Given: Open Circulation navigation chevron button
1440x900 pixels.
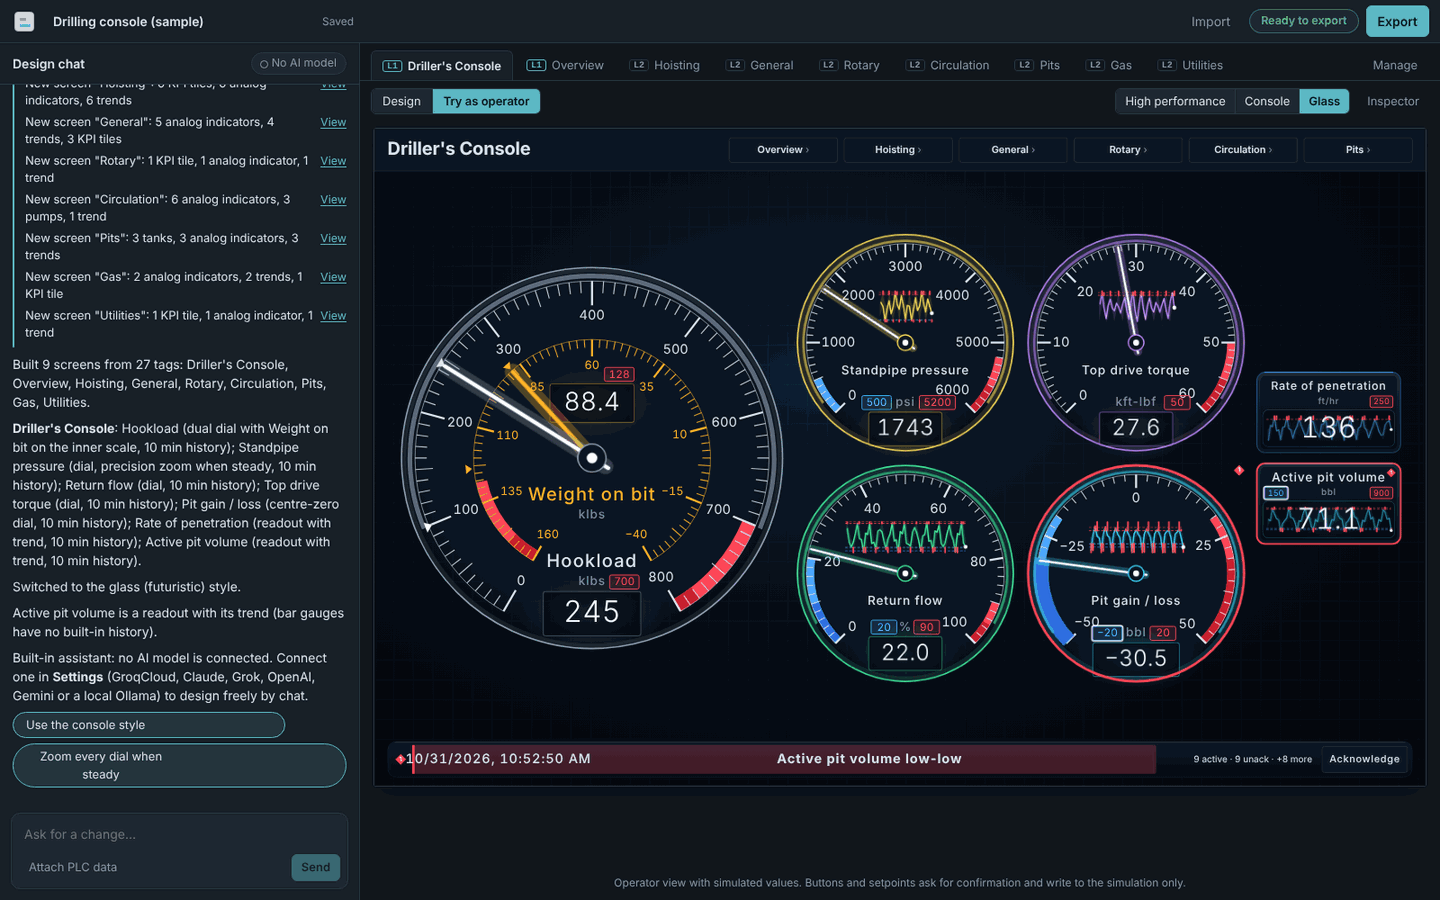Looking at the screenshot, I should [x=1243, y=150].
